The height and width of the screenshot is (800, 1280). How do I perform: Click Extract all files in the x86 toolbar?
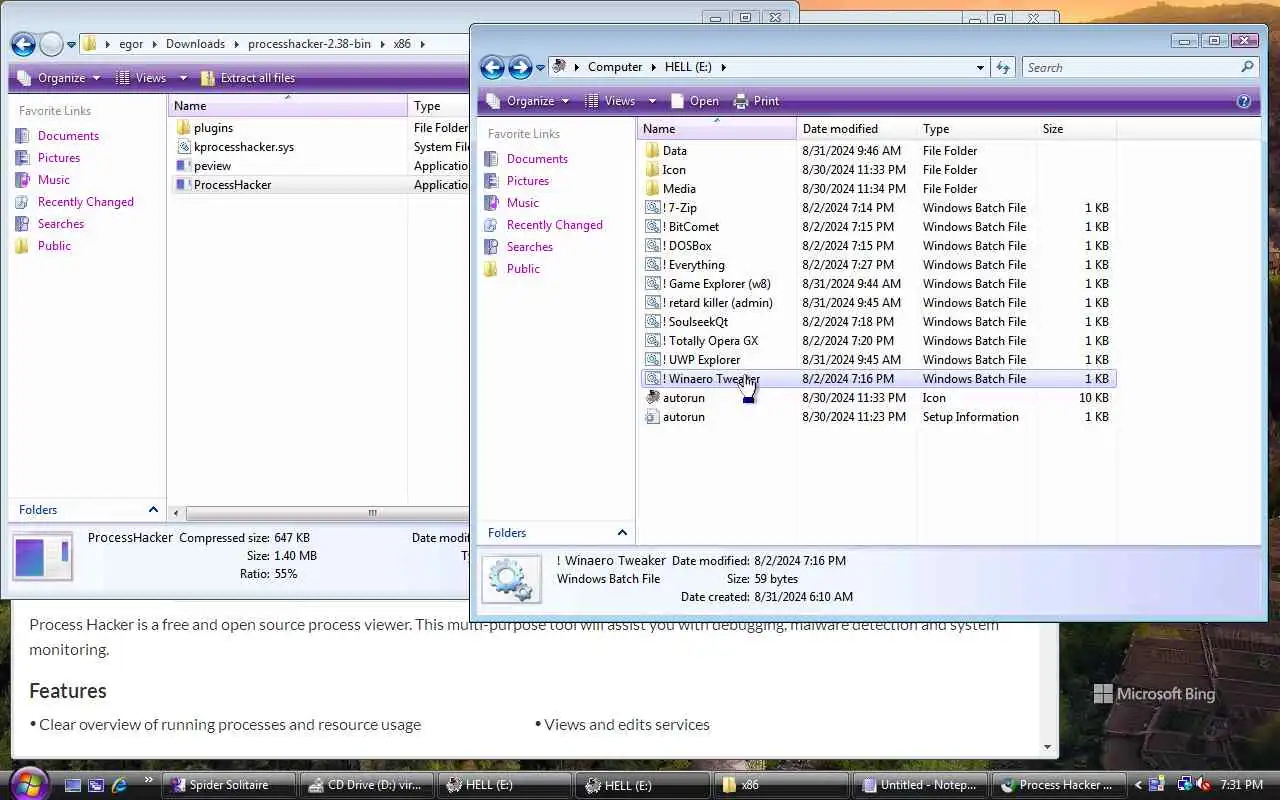point(247,78)
